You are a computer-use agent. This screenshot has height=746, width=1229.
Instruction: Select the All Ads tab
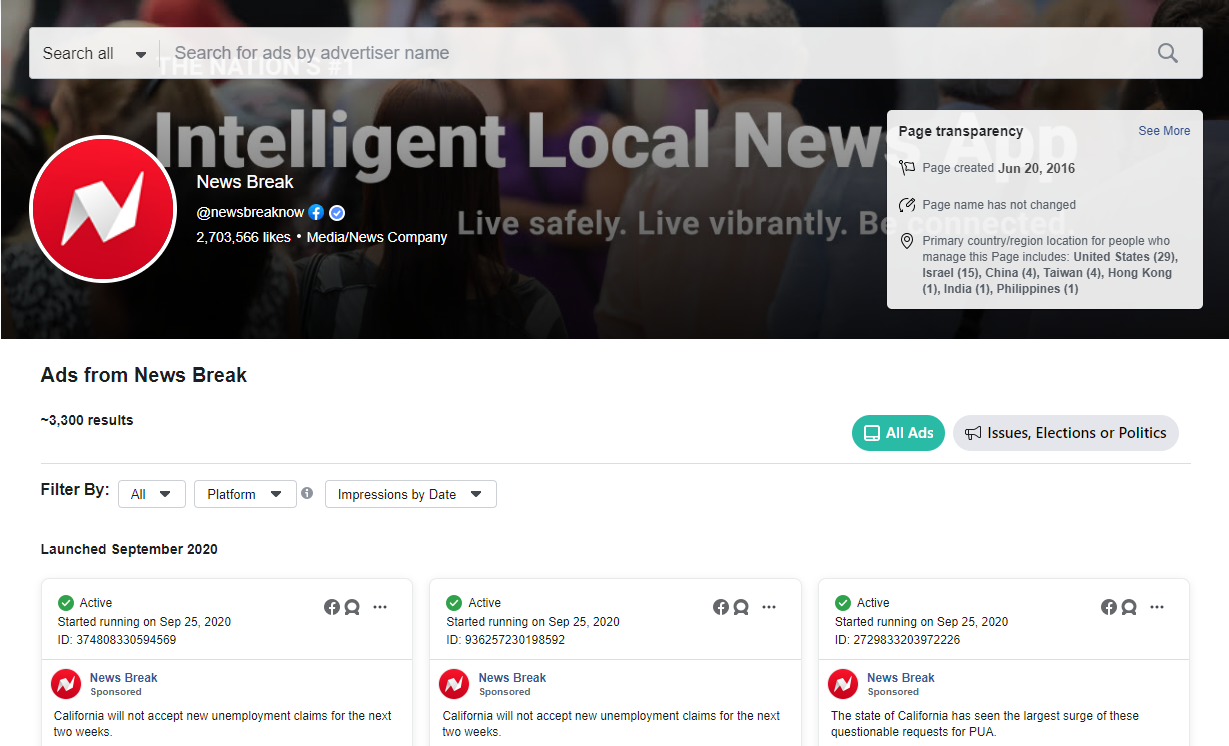[x=898, y=433]
